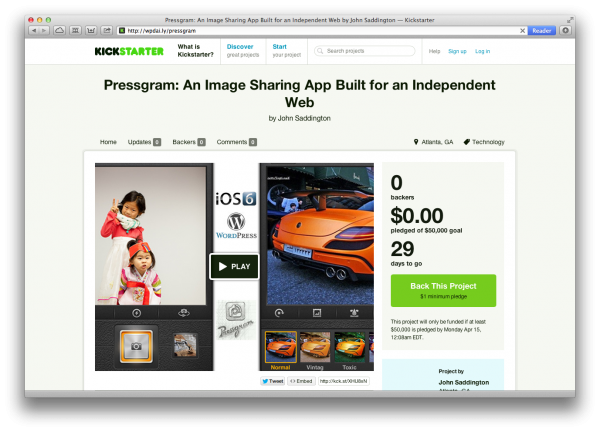Click the magnifier icon in the search box
This screenshot has width=600, height=432.
320,51
